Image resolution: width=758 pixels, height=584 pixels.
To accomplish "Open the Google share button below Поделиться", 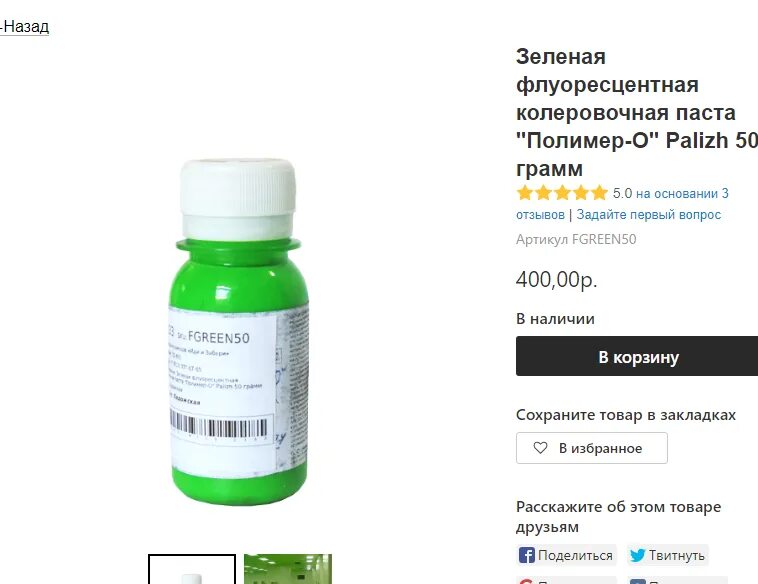I will pos(566,580).
